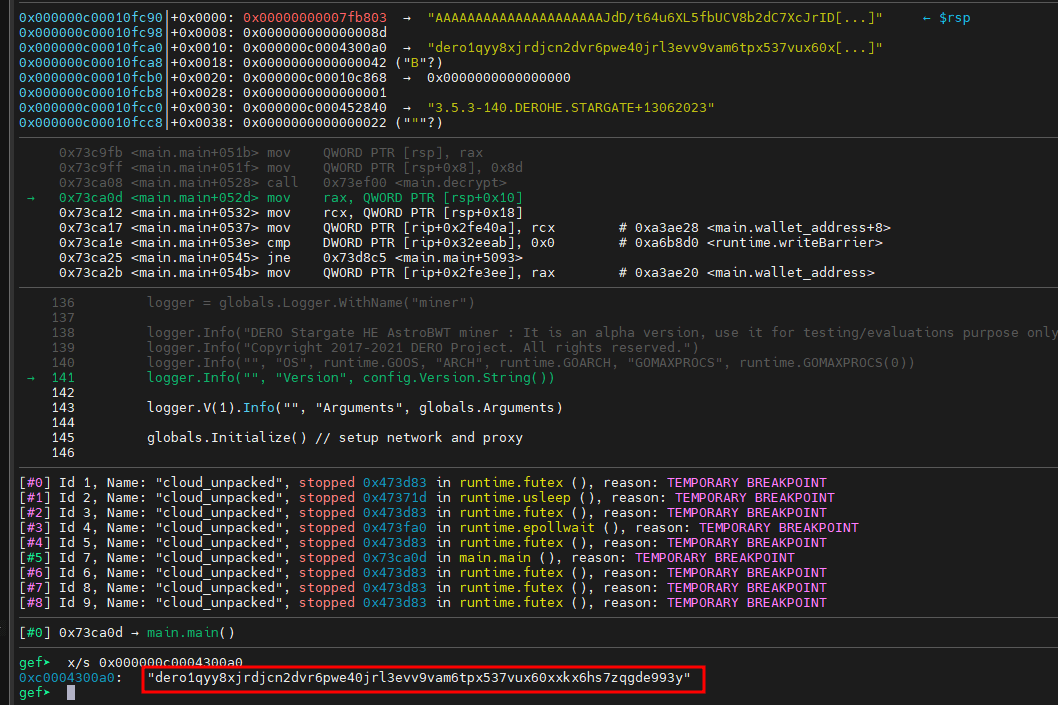This screenshot has width=1058, height=705.
Task: Click the x/s examine command text
Action: [x=76, y=662]
